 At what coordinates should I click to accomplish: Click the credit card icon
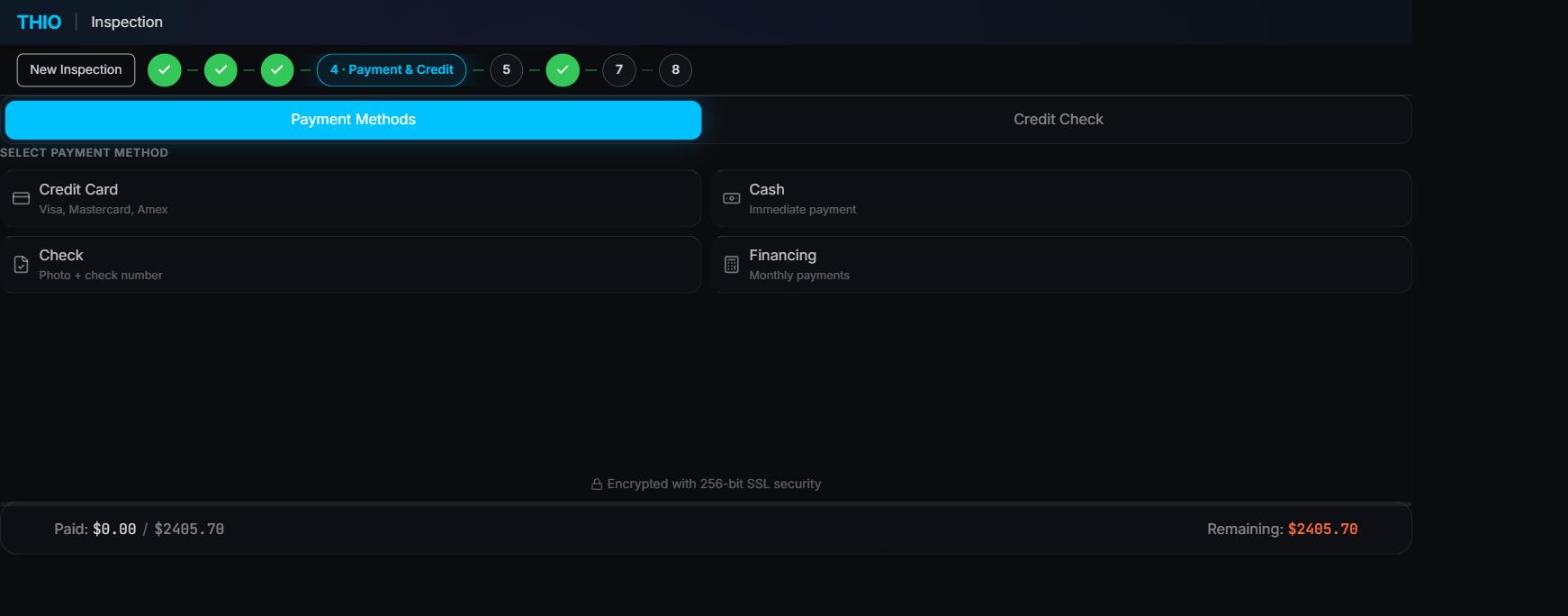[x=21, y=198]
